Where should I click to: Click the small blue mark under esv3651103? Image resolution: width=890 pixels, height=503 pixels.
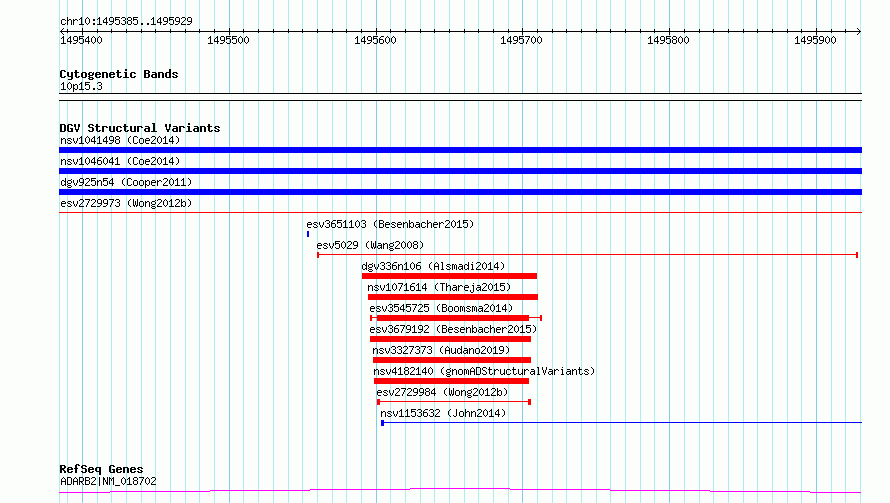(x=308, y=234)
